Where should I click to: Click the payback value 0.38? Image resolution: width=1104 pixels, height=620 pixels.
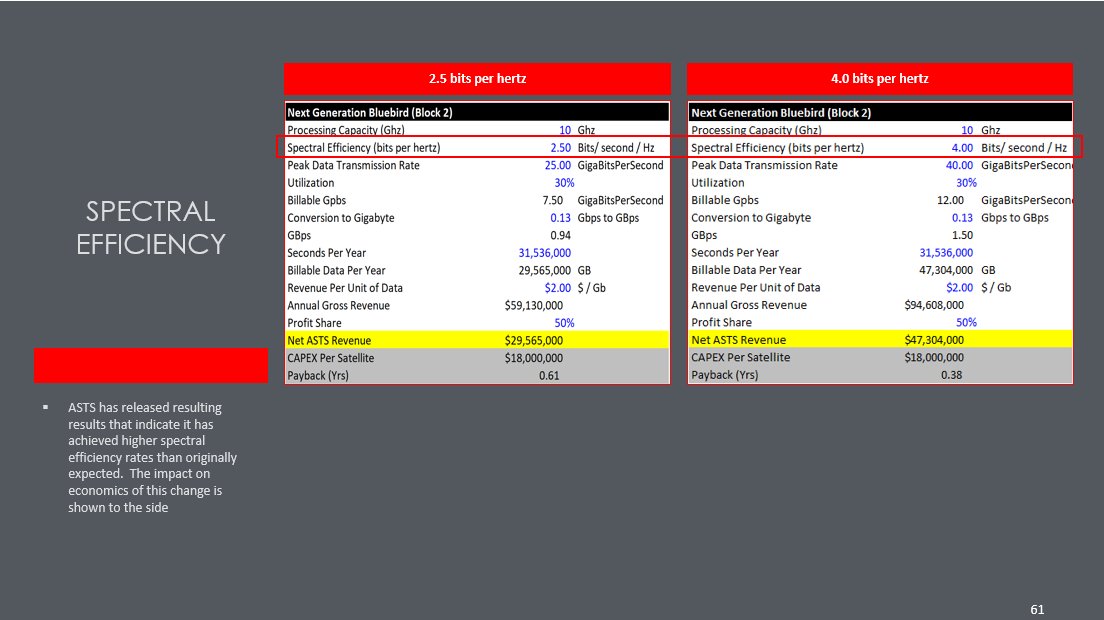(951, 375)
